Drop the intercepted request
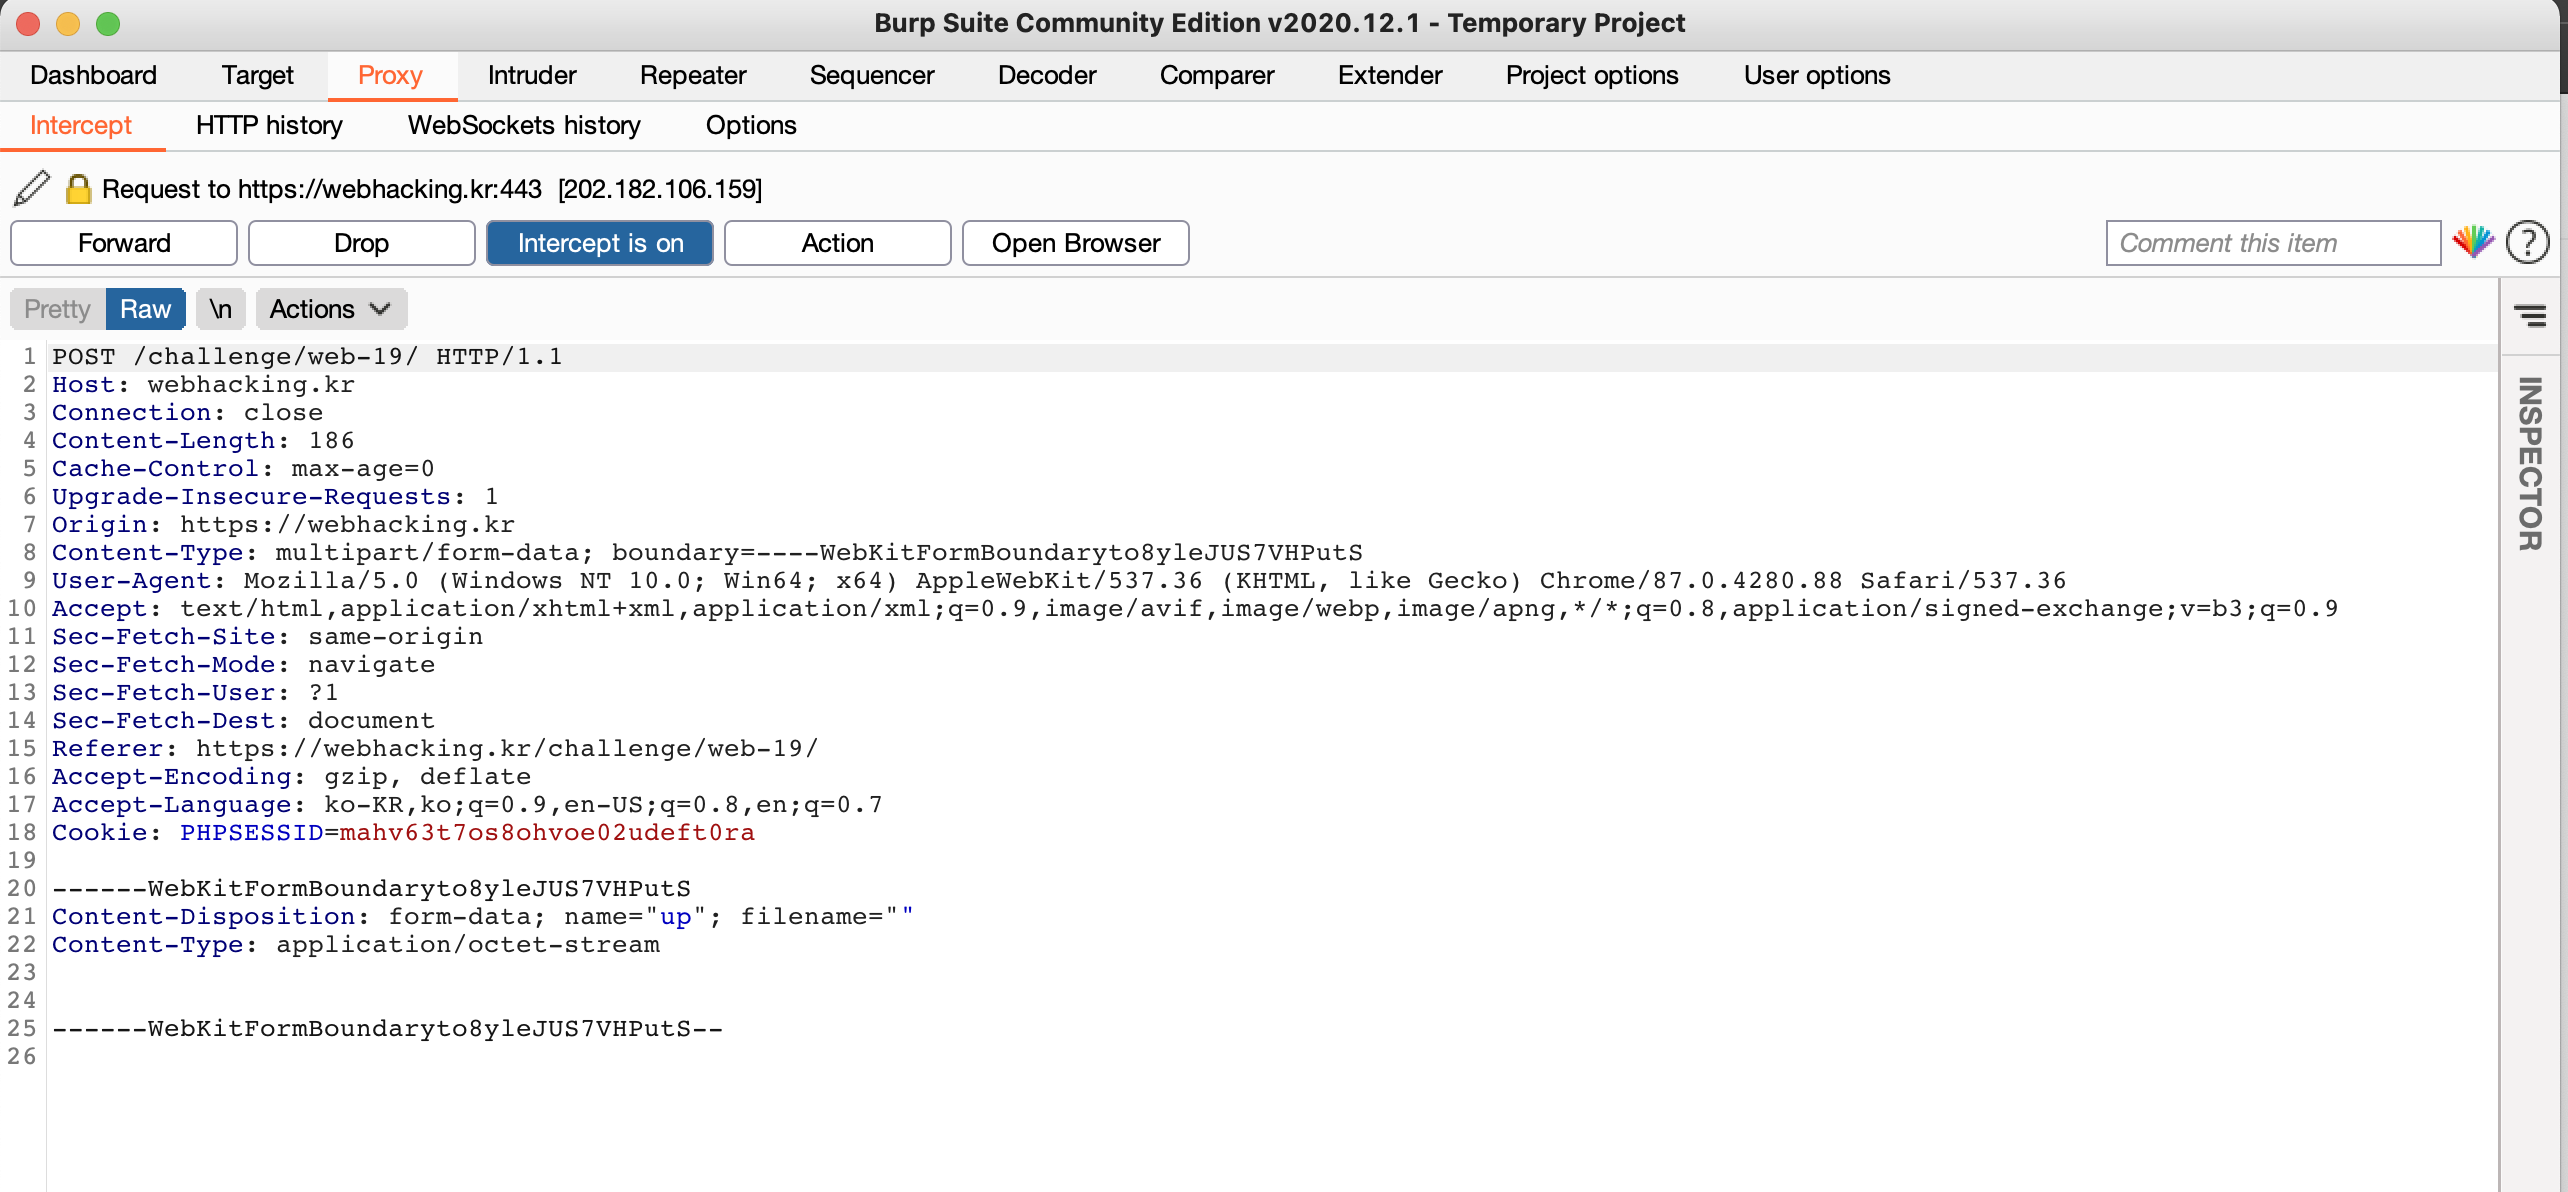The width and height of the screenshot is (2568, 1192). [x=361, y=243]
